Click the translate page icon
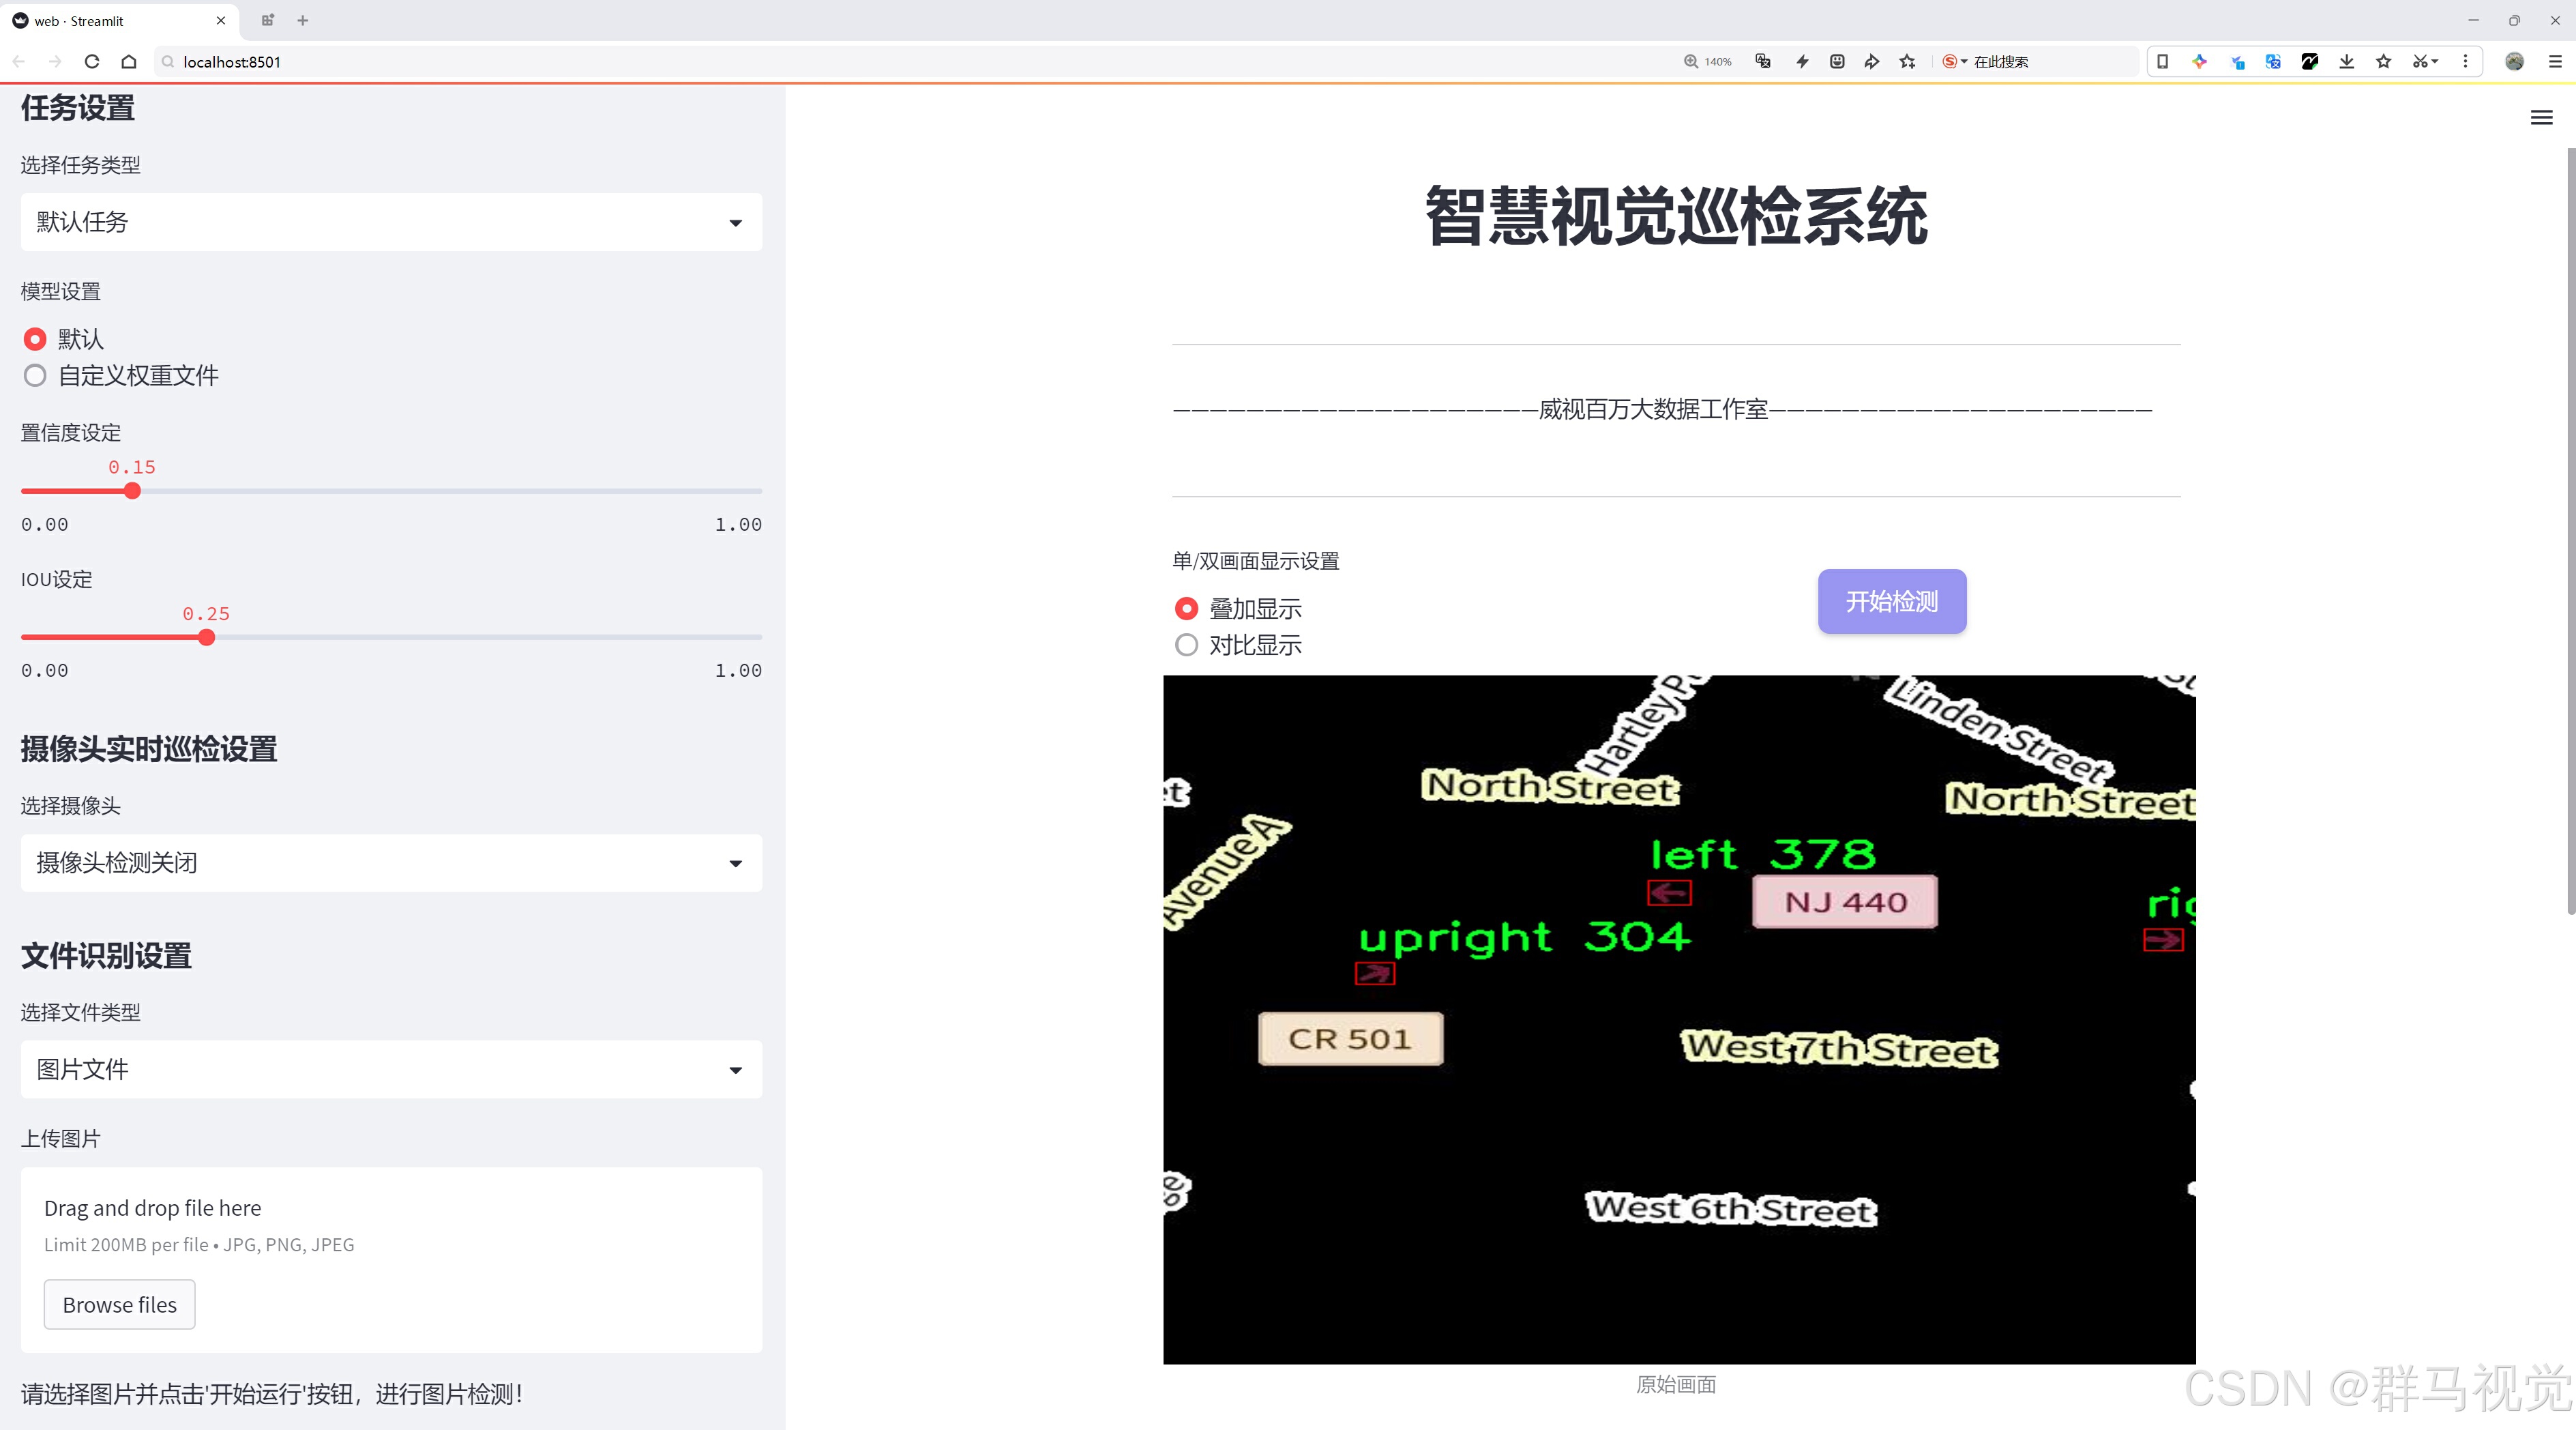The image size is (2576, 1430). coord(1763,62)
